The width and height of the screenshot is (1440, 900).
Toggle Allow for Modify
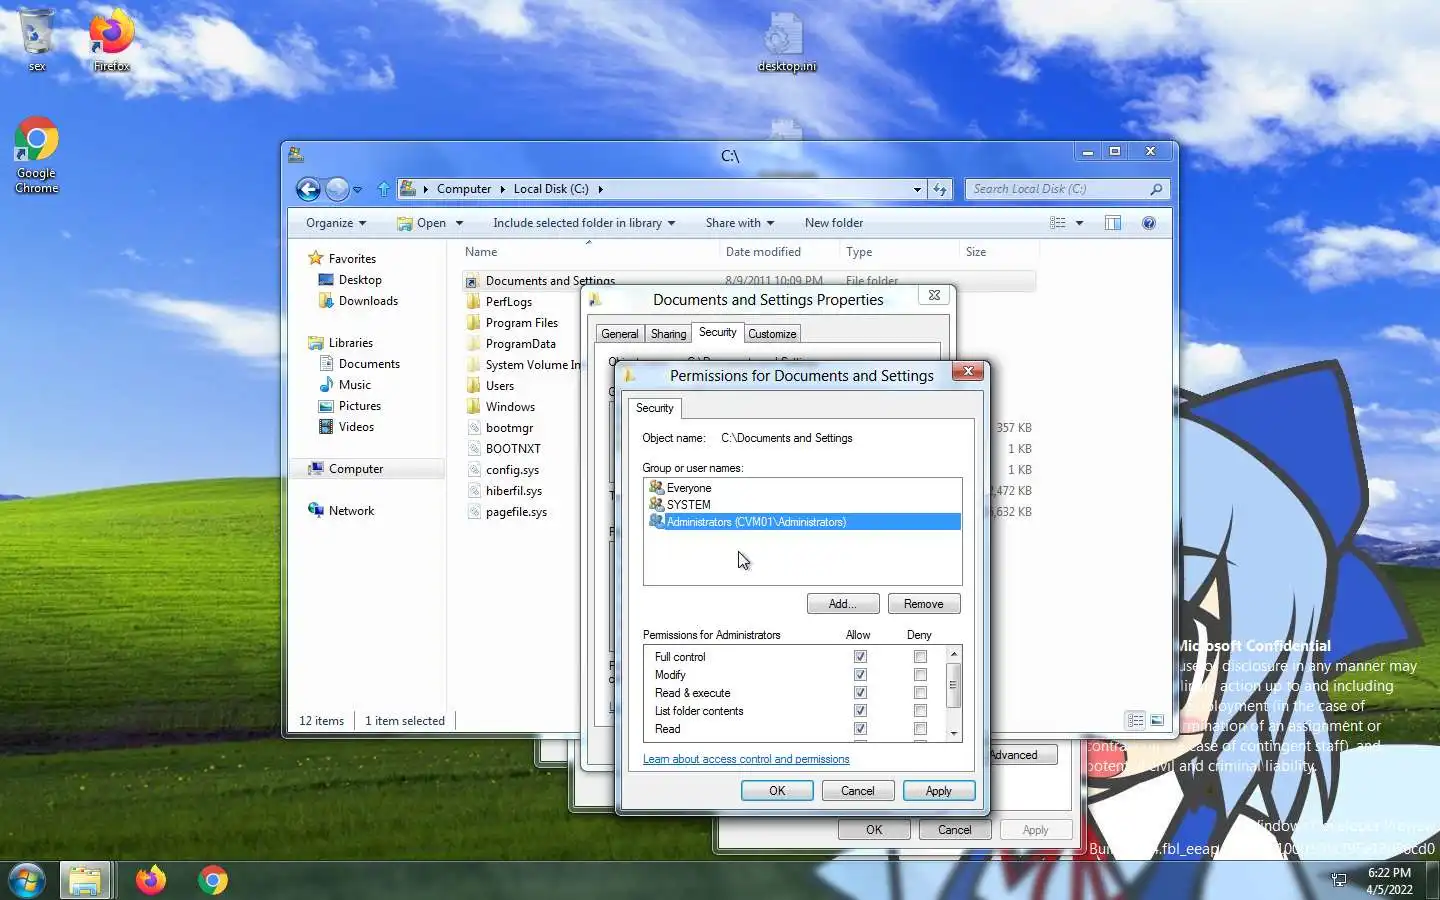pos(860,675)
